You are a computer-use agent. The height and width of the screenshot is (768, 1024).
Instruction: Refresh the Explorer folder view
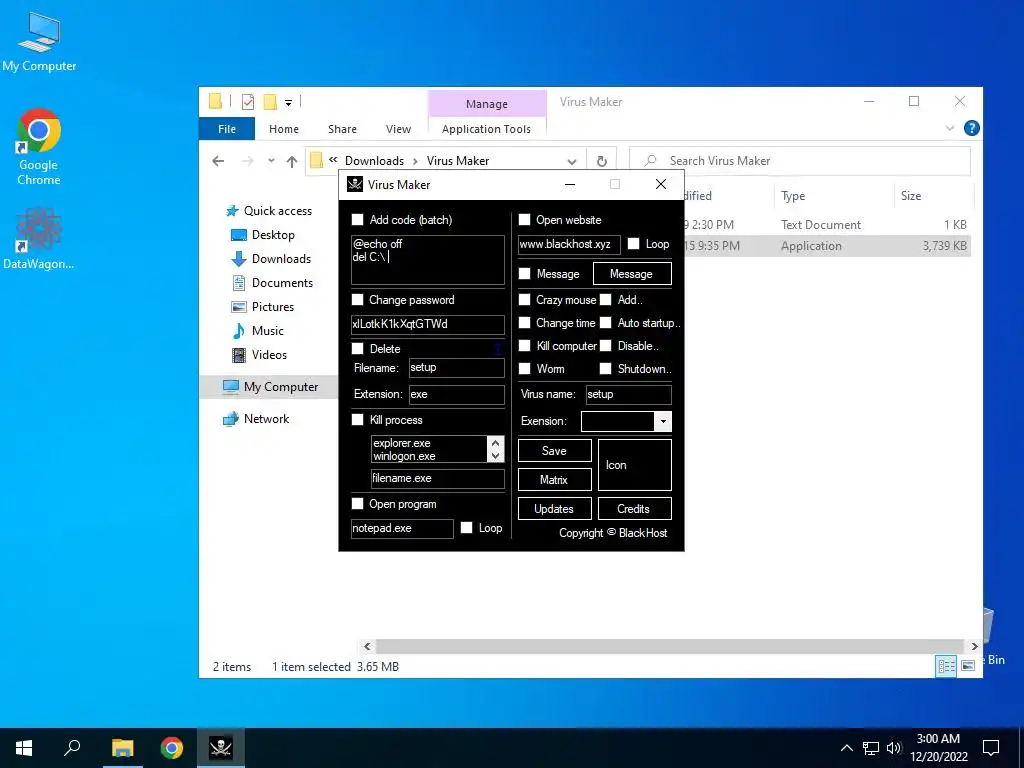tap(601, 161)
